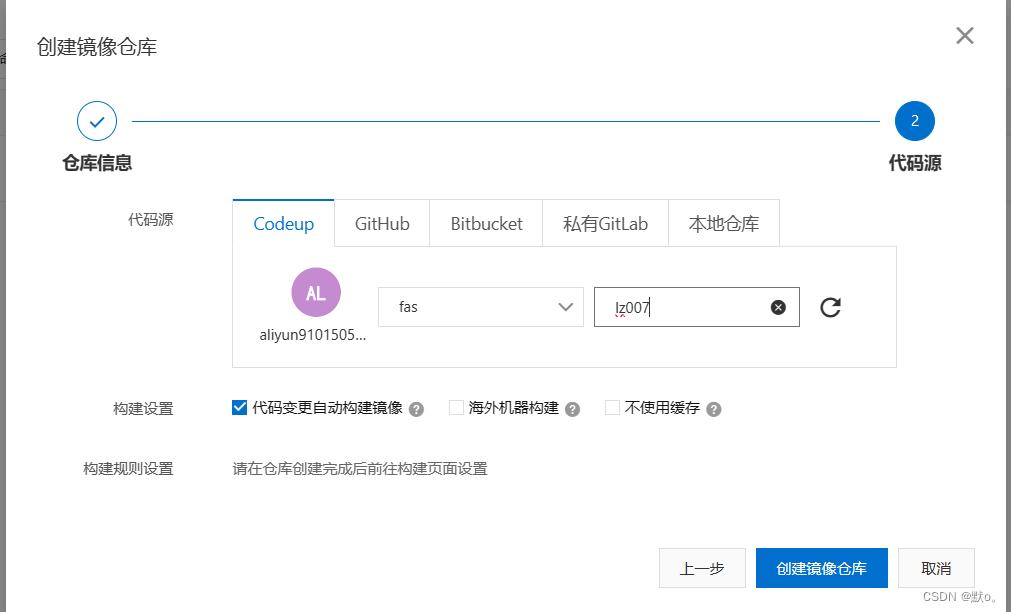Viewport: 1011px width, 612px height.
Task: Click help icon beside no-cache option
Action: 714,409
